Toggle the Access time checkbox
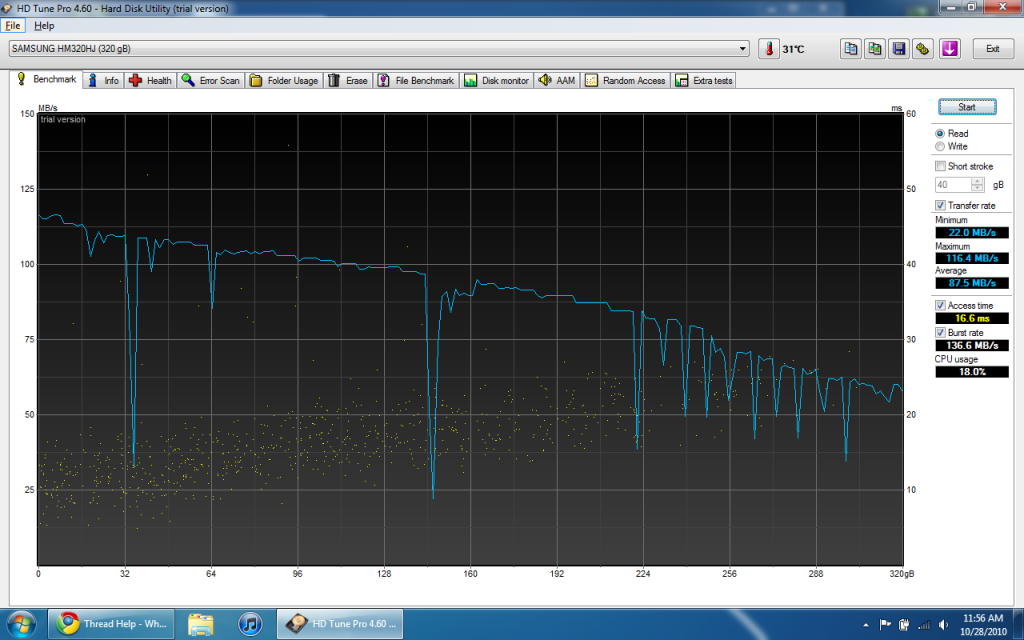This screenshot has width=1024, height=640. pyautogui.click(x=940, y=305)
